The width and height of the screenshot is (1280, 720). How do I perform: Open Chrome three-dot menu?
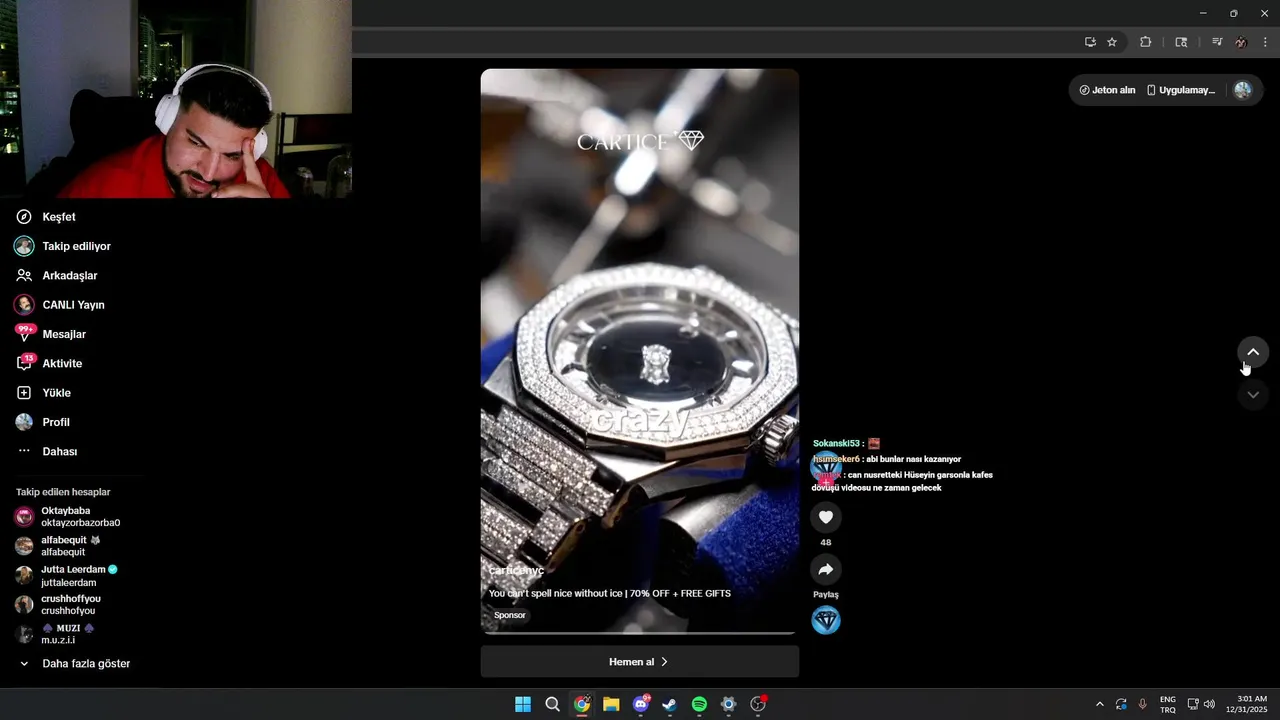1266,42
